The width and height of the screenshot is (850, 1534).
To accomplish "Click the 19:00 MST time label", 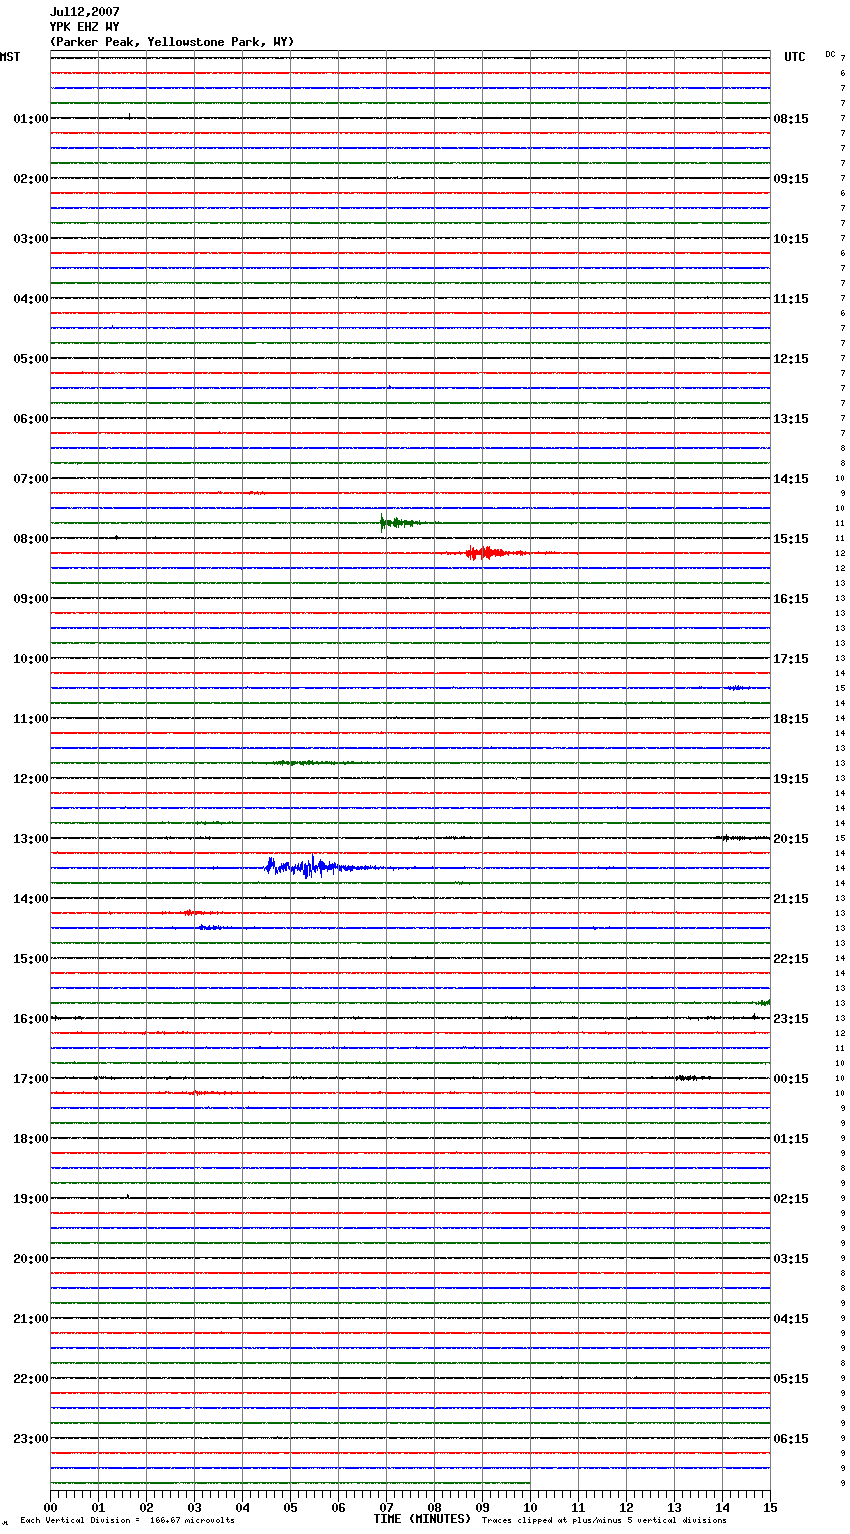I will (31, 1199).
